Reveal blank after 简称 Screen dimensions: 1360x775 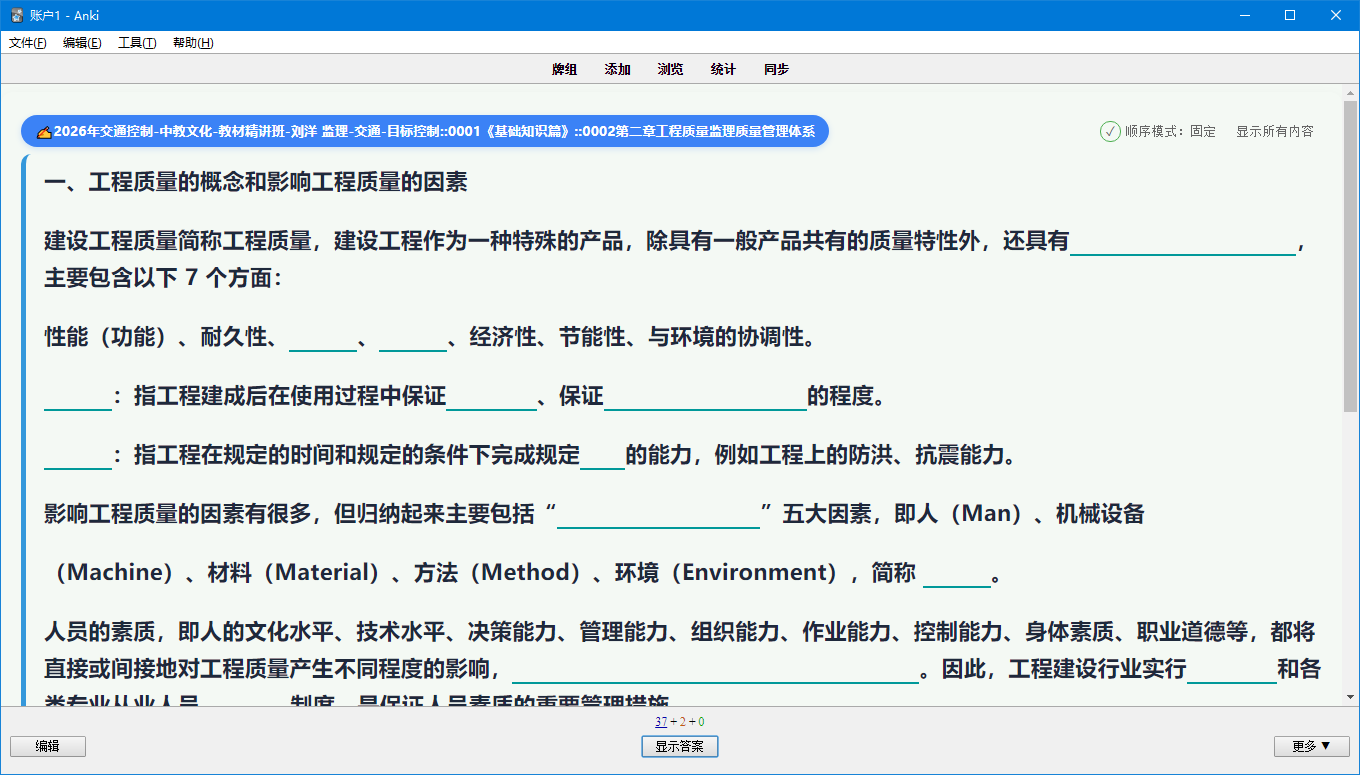click(956, 573)
